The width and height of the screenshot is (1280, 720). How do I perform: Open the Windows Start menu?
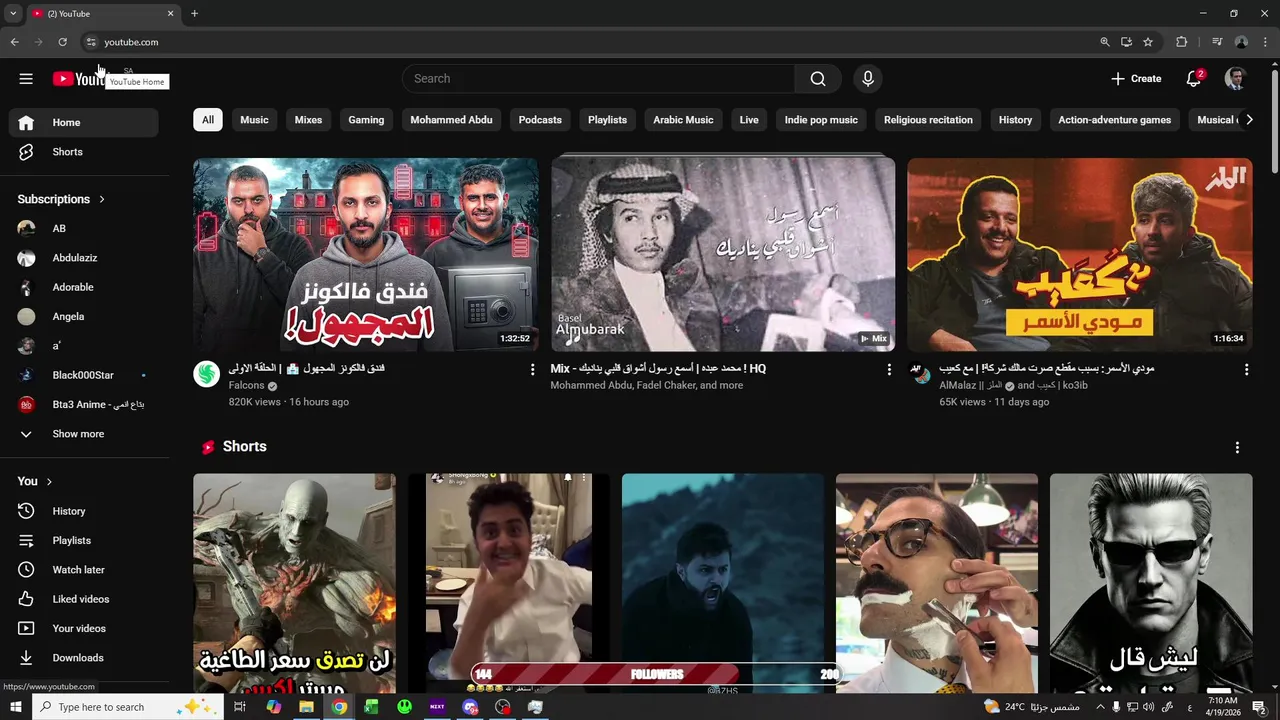click(16, 707)
